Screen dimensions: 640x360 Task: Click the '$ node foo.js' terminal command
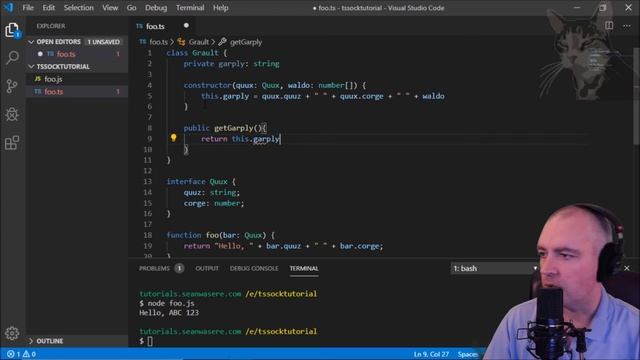pyautogui.click(x=167, y=303)
